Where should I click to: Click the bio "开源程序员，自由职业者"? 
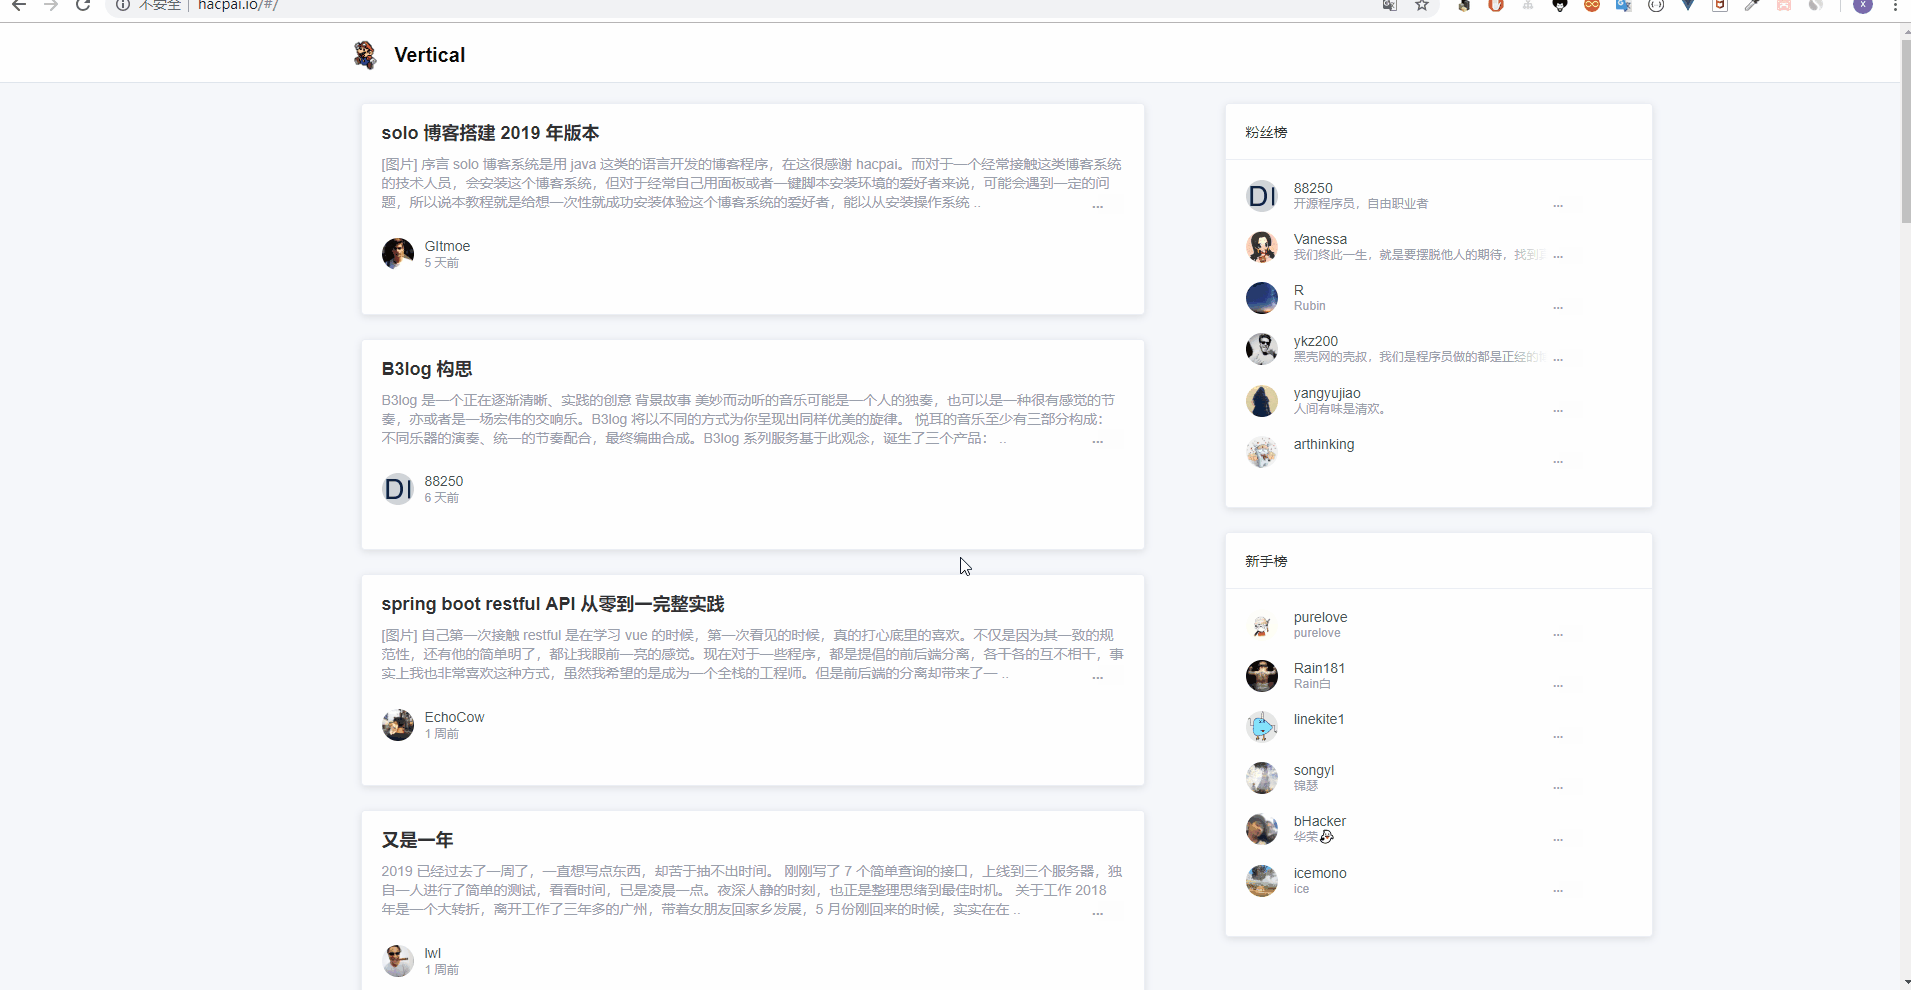click(1361, 204)
